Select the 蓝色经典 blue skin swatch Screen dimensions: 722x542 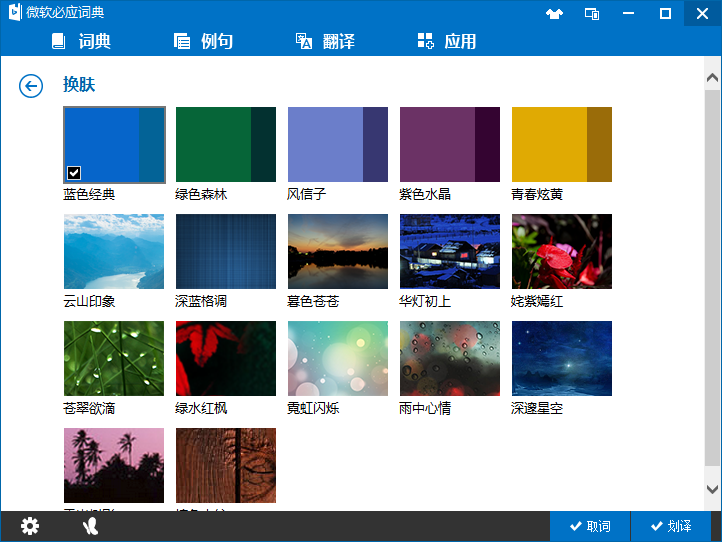114,145
